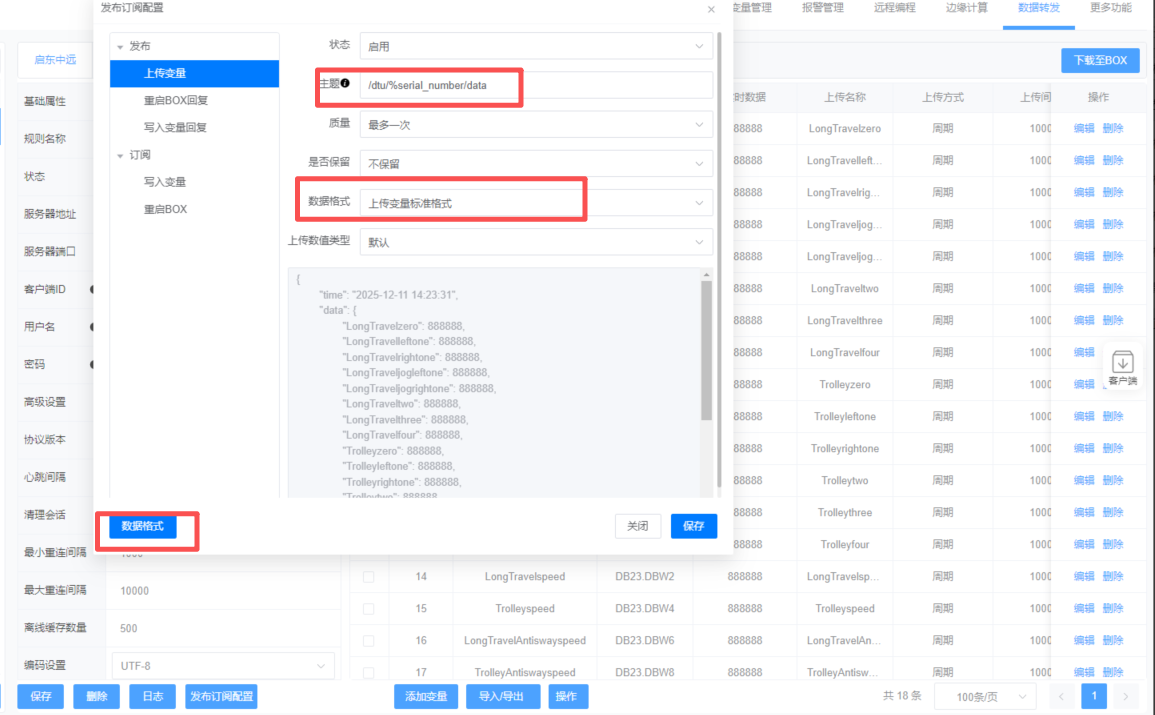Switch to the 报警管理 tab
Image resolution: width=1155 pixels, height=715 pixels.
822,8
